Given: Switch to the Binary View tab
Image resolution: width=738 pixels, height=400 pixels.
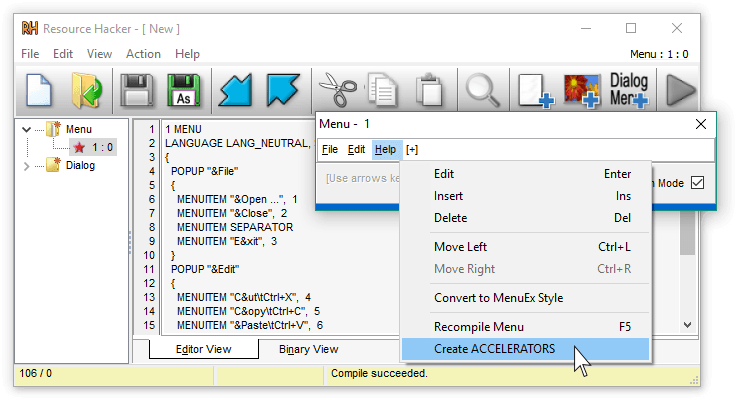Looking at the screenshot, I should (x=308, y=349).
